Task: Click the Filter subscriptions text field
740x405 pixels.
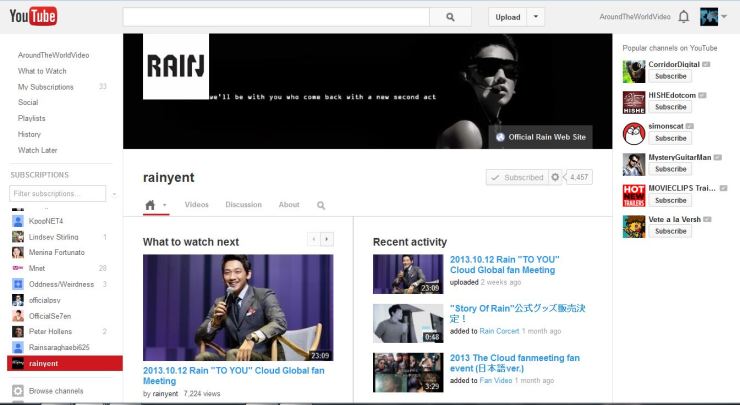Action: [x=57, y=194]
